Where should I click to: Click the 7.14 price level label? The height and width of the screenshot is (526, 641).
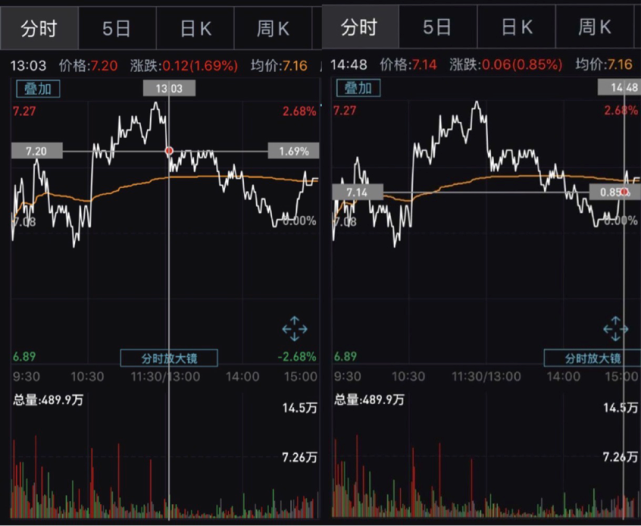[358, 192]
